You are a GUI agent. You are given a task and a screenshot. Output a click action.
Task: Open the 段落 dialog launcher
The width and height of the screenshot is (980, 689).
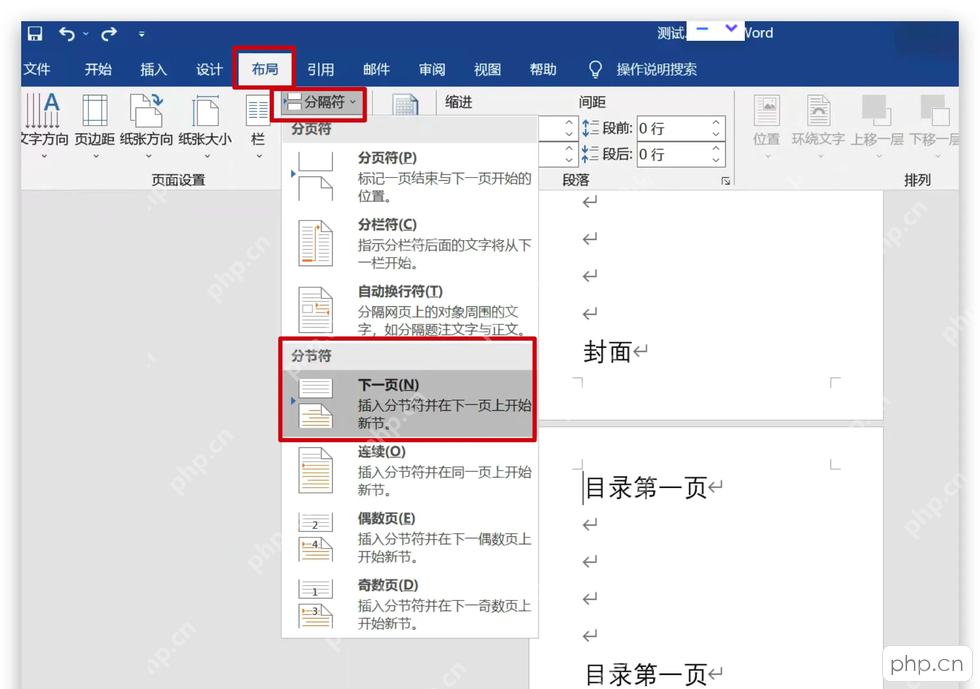[x=726, y=181]
